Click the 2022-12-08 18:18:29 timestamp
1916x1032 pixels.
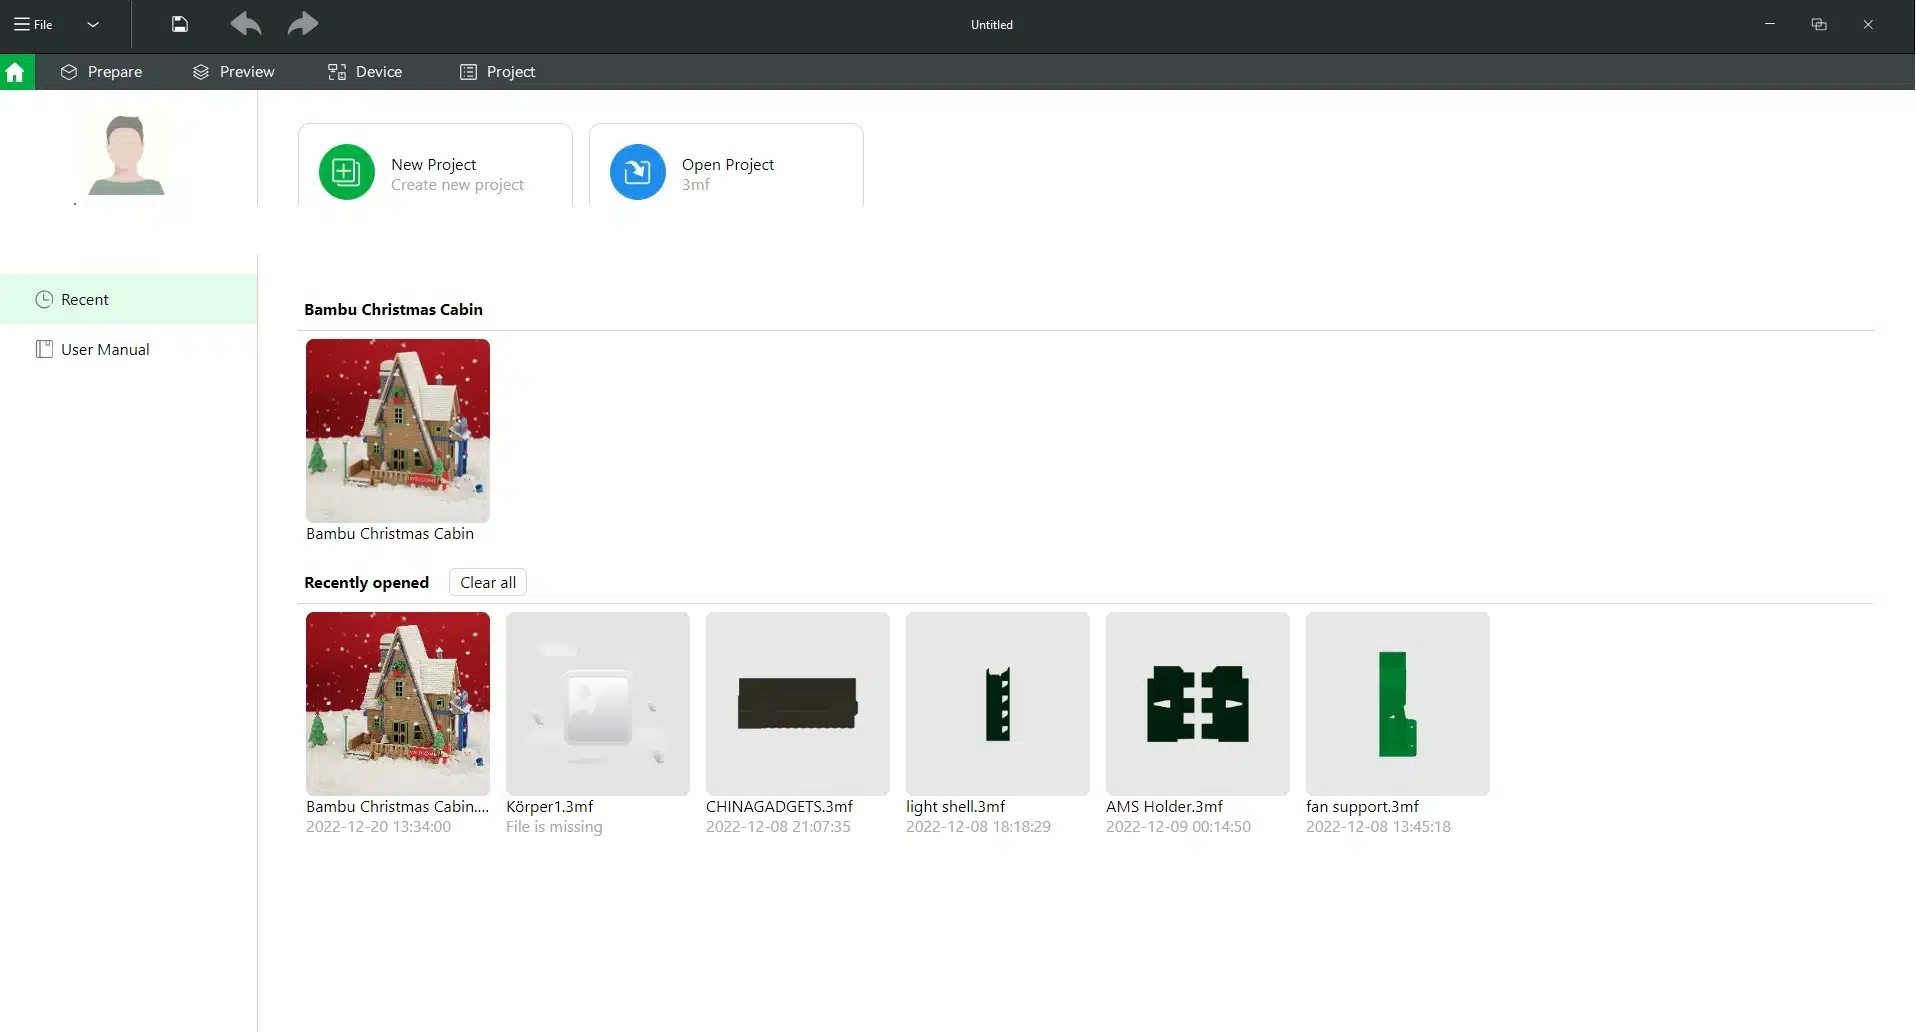pos(978,827)
